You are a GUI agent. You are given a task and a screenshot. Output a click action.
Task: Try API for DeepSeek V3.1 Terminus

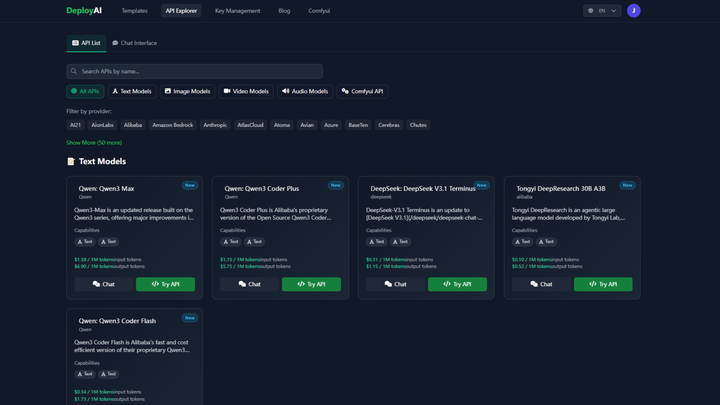point(457,284)
